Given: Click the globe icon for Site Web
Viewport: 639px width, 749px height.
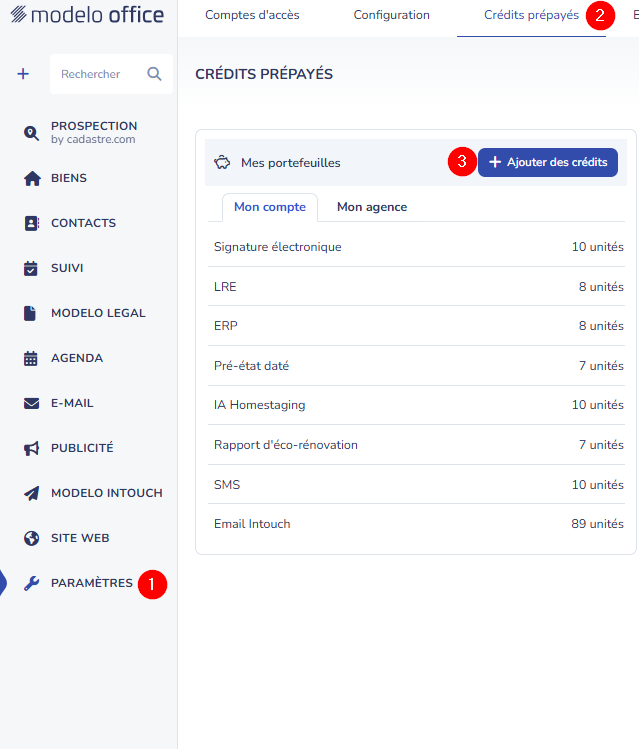Looking at the screenshot, I should (31, 538).
